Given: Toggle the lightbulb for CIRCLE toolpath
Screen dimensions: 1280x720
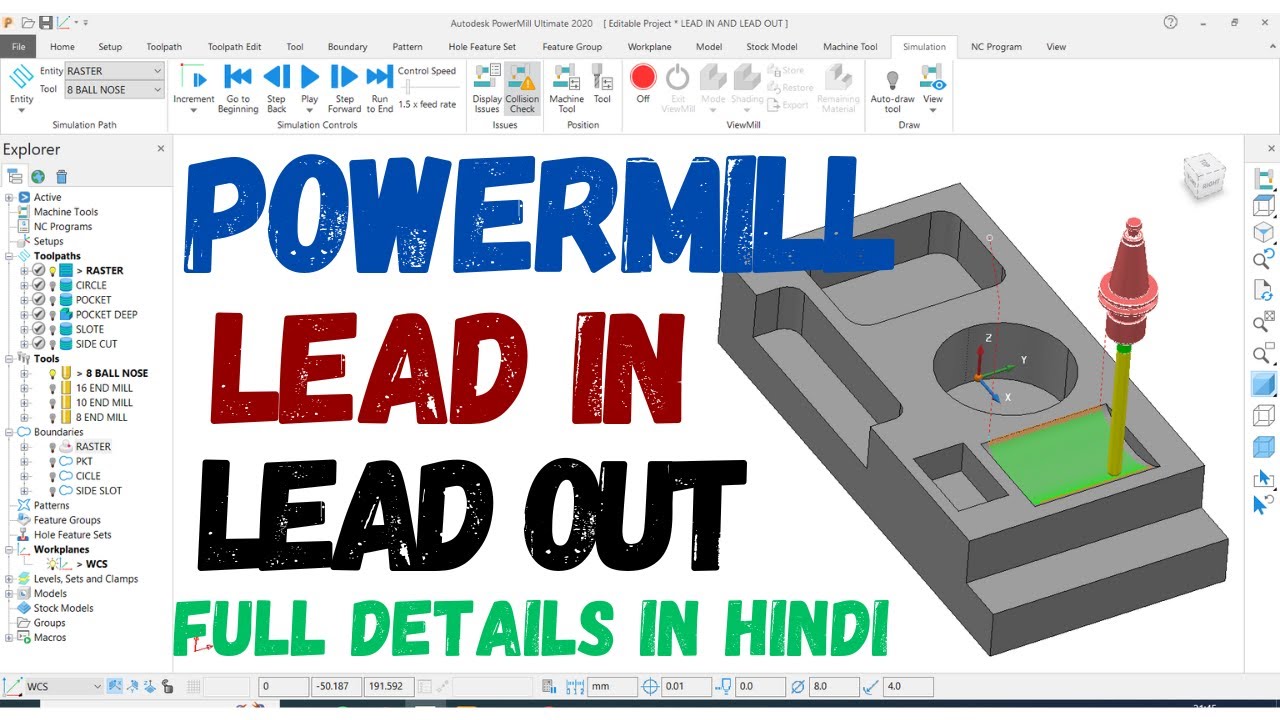Looking at the screenshot, I should click(52, 285).
